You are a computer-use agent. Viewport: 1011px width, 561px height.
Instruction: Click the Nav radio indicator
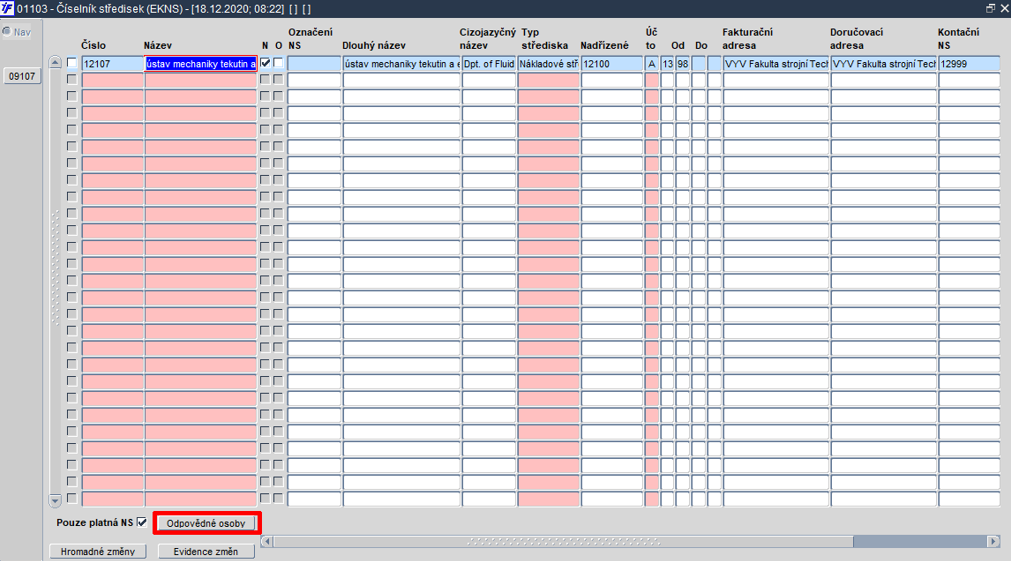[x=6, y=32]
